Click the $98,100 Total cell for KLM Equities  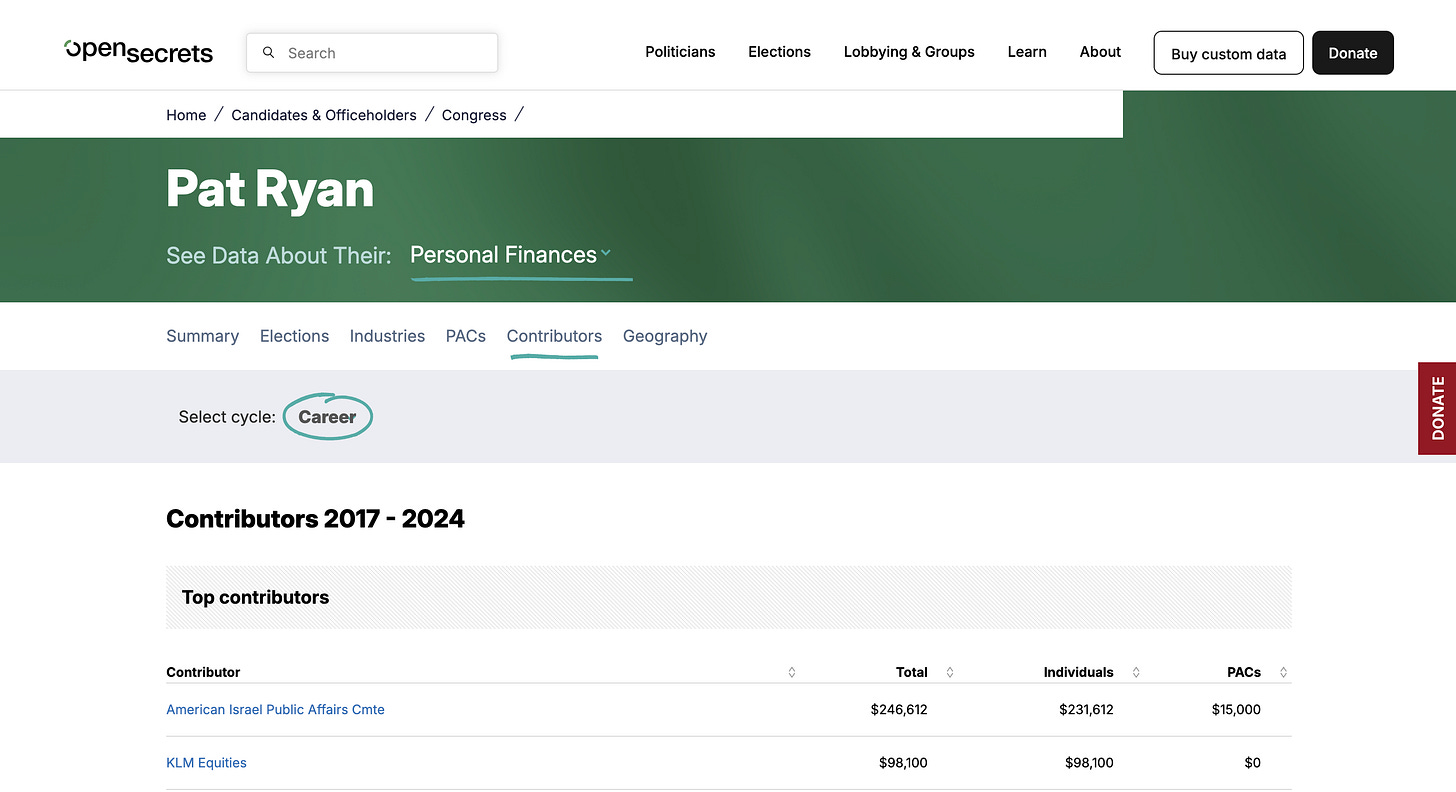point(903,763)
